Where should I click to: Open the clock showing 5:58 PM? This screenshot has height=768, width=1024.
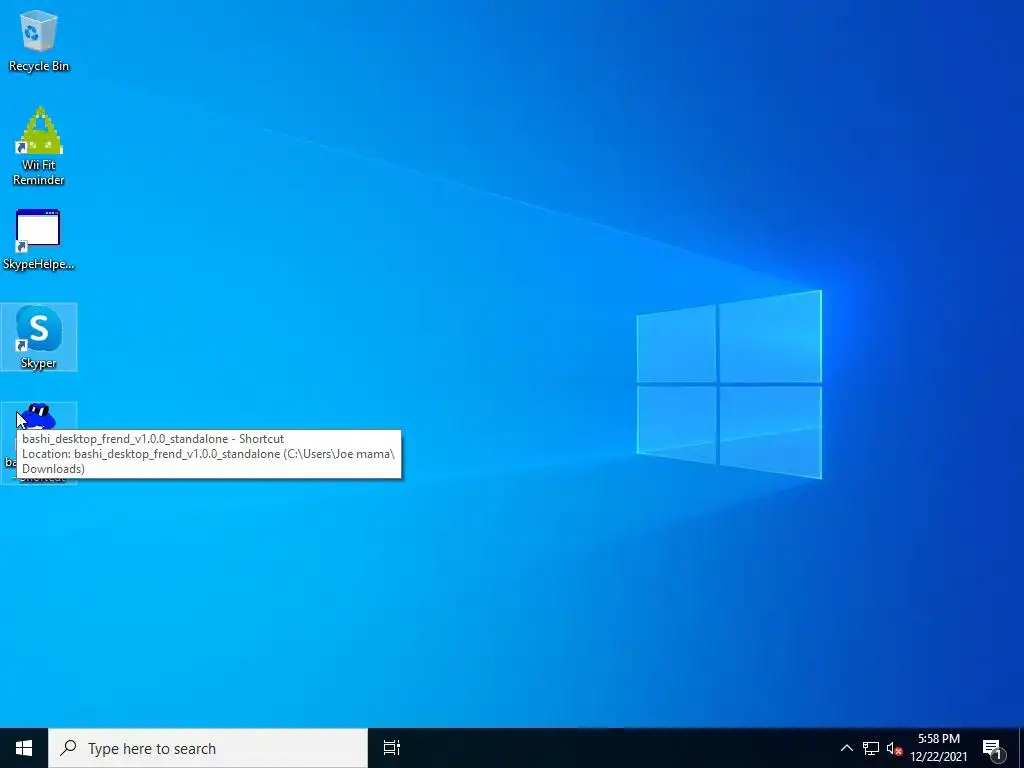pos(938,748)
